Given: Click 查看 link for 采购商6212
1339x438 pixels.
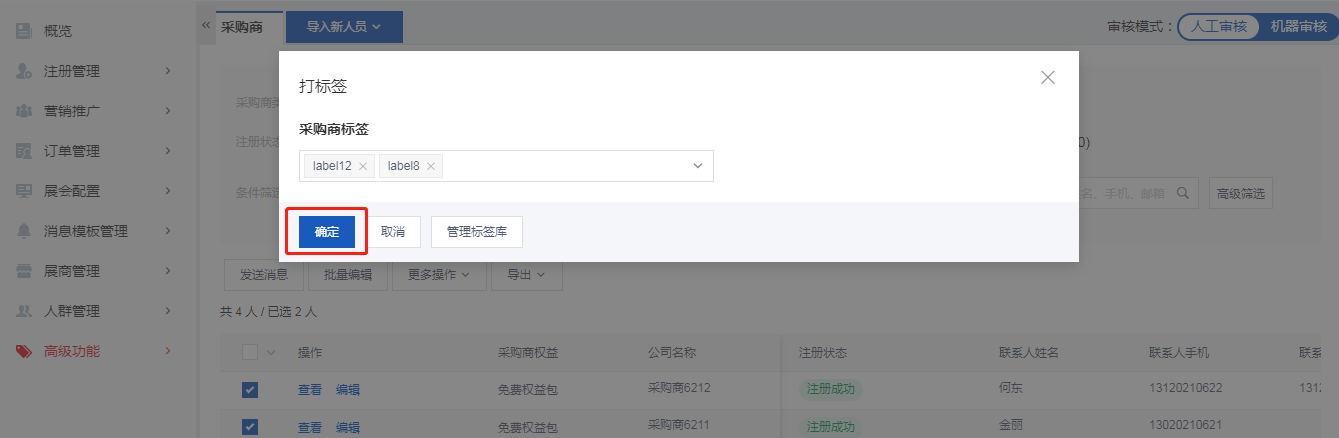Looking at the screenshot, I should click(x=310, y=390).
